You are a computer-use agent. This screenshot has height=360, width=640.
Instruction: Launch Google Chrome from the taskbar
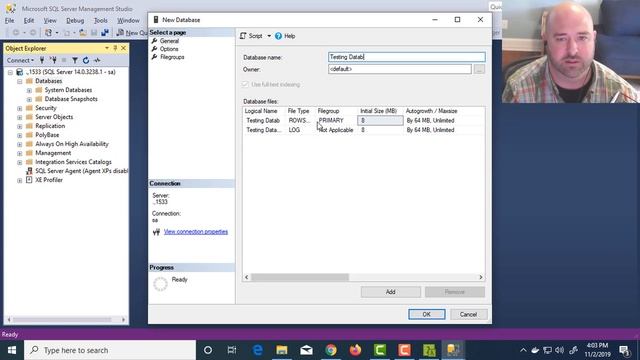click(x=331, y=350)
